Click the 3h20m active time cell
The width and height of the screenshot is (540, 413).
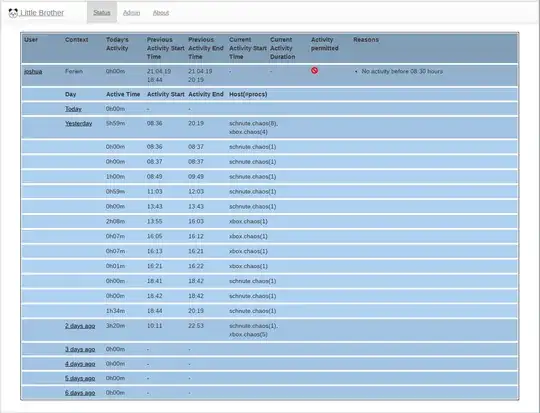(x=115, y=326)
